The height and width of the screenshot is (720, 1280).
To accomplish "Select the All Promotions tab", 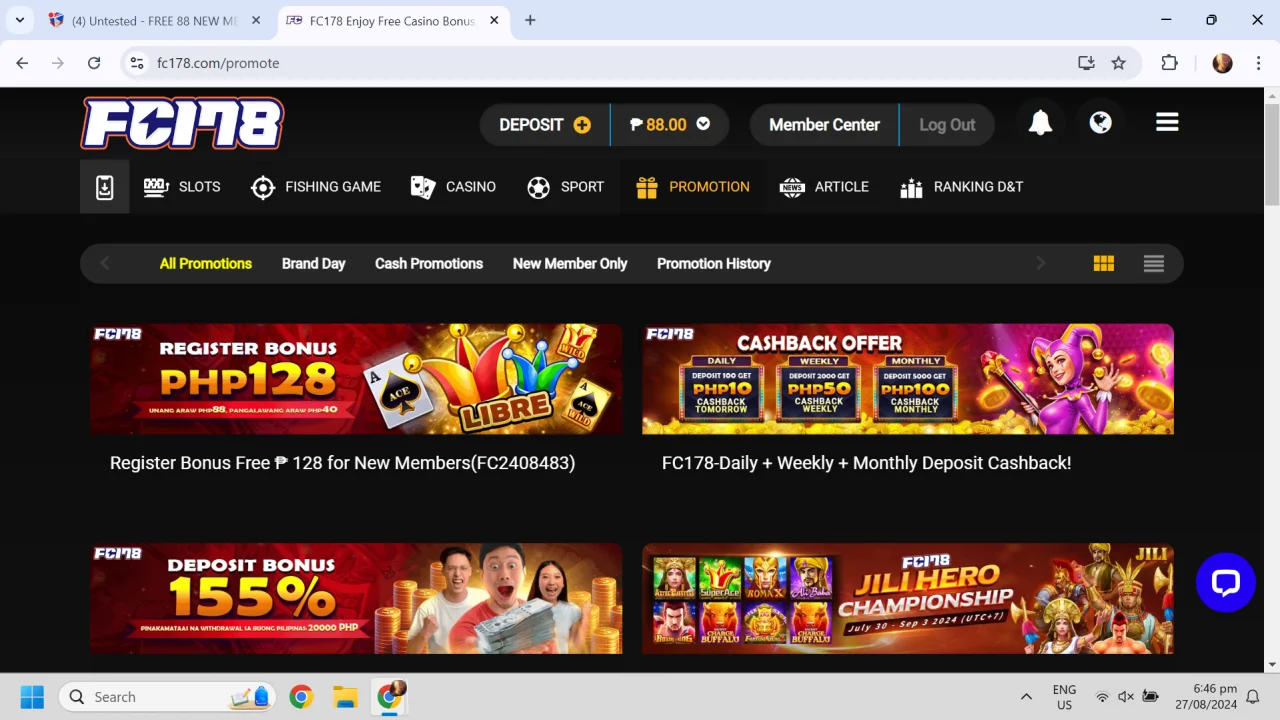I will tap(206, 264).
